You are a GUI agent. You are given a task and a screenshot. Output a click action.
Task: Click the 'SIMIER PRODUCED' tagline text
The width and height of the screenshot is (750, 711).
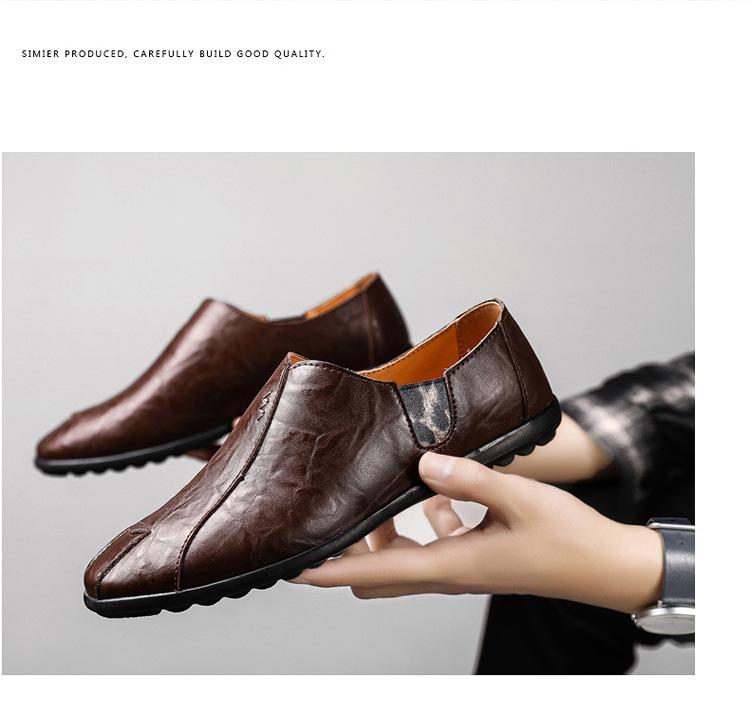pyautogui.click(x=173, y=54)
